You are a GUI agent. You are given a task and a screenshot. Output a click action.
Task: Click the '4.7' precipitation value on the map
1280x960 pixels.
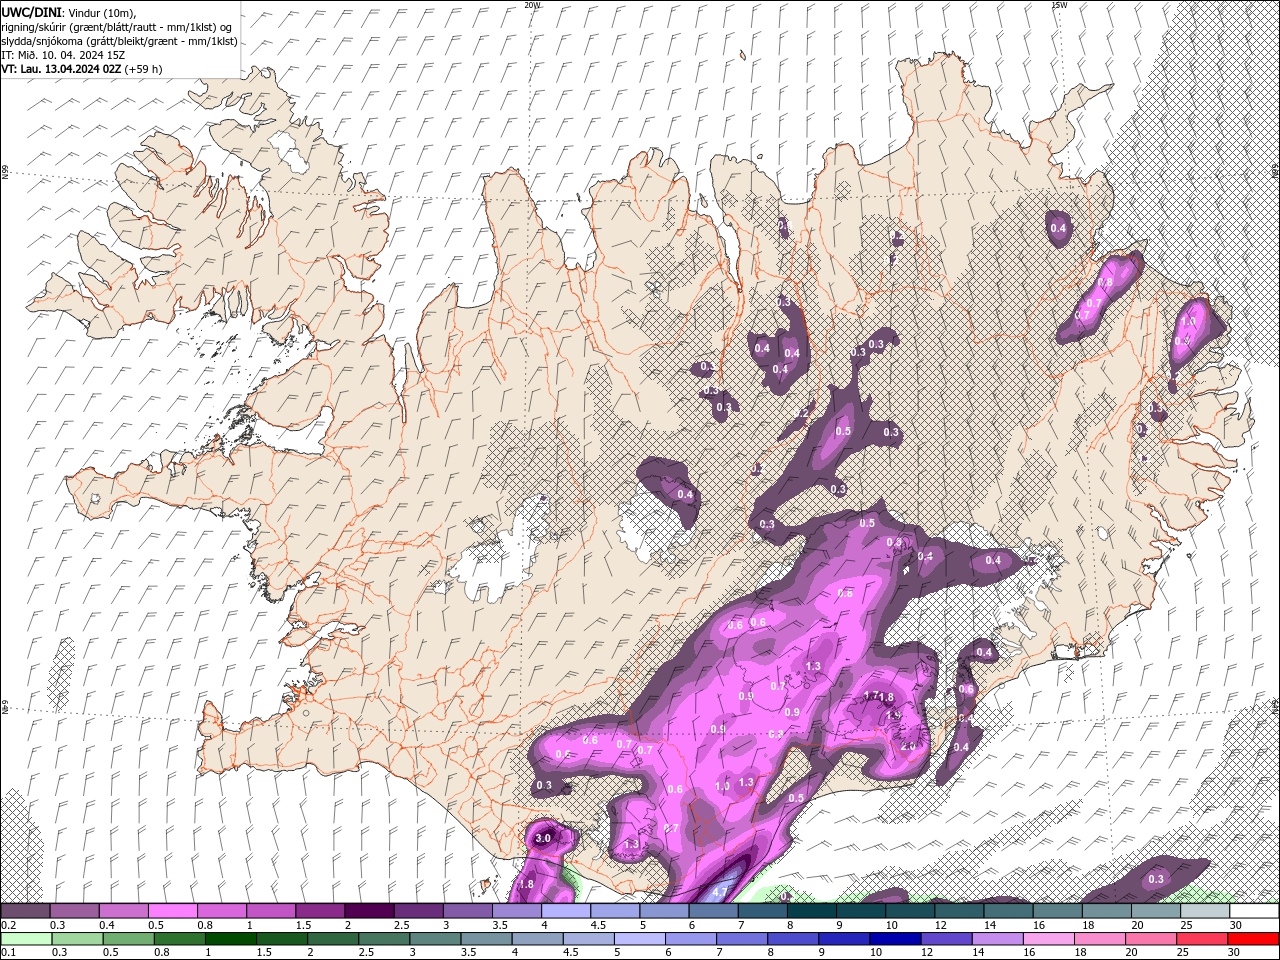720,890
